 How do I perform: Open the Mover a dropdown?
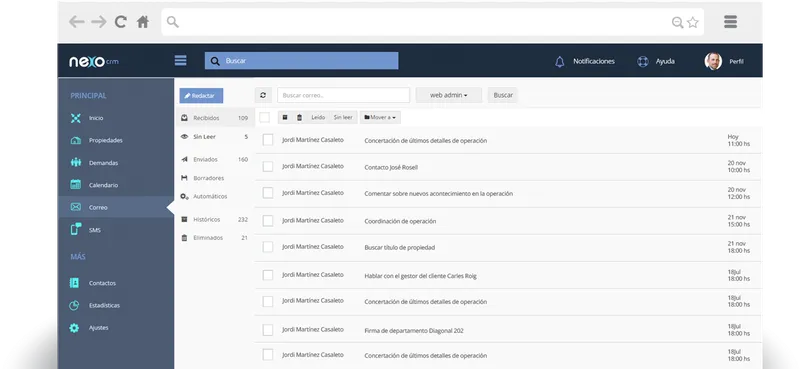pos(380,117)
